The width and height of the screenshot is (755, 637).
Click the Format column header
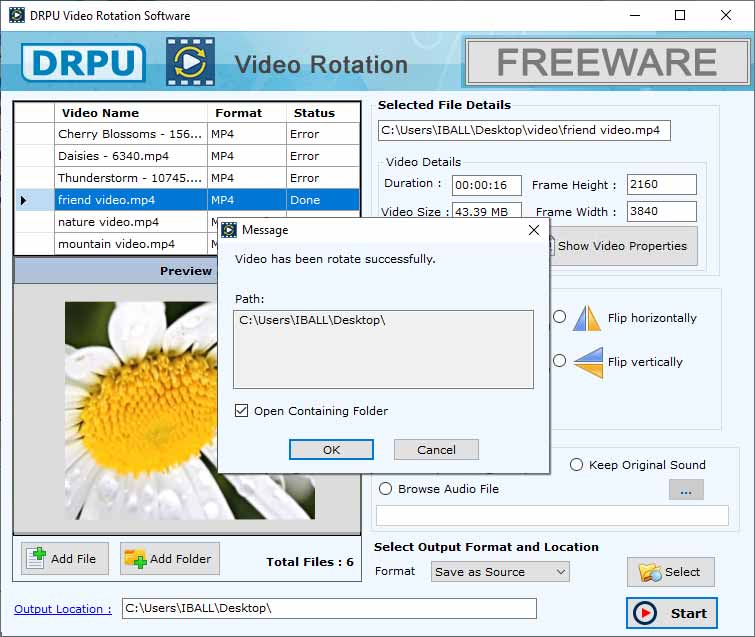tap(247, 113)
